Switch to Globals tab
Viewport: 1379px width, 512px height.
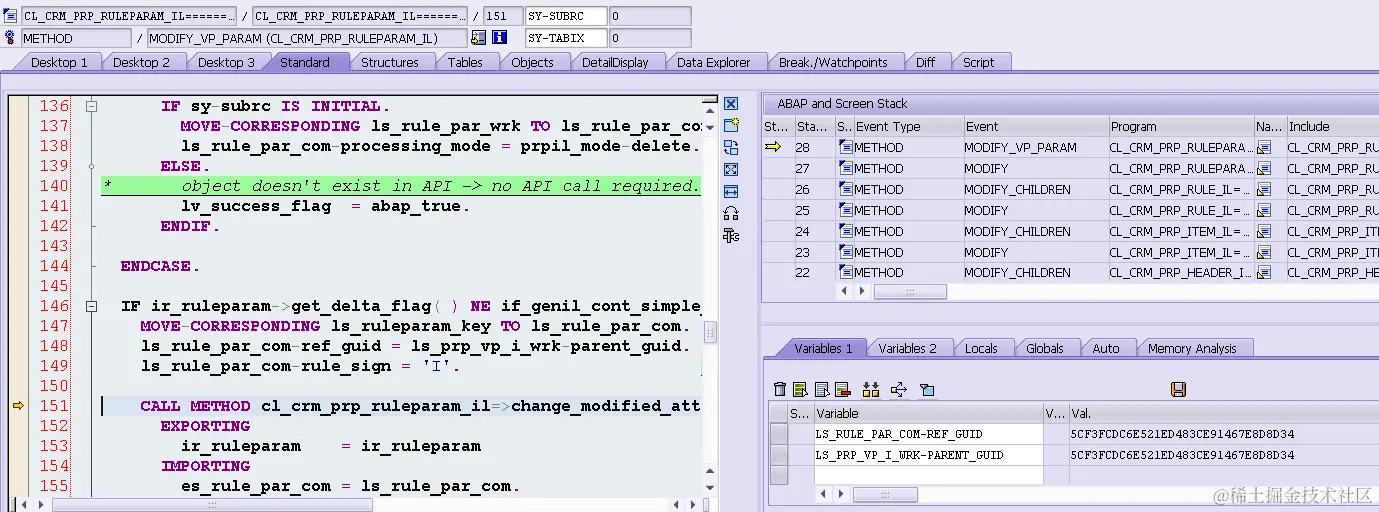[x=1045, y=348]
